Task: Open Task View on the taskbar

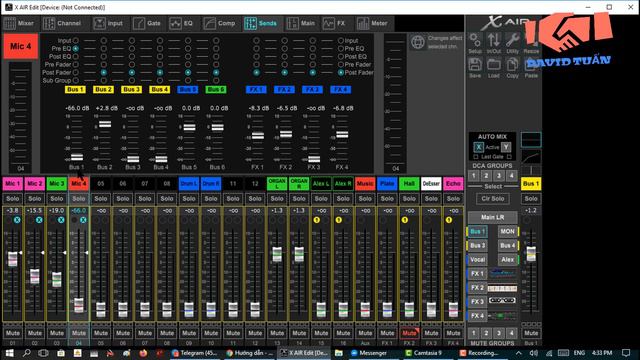Action: click(43, 353)
